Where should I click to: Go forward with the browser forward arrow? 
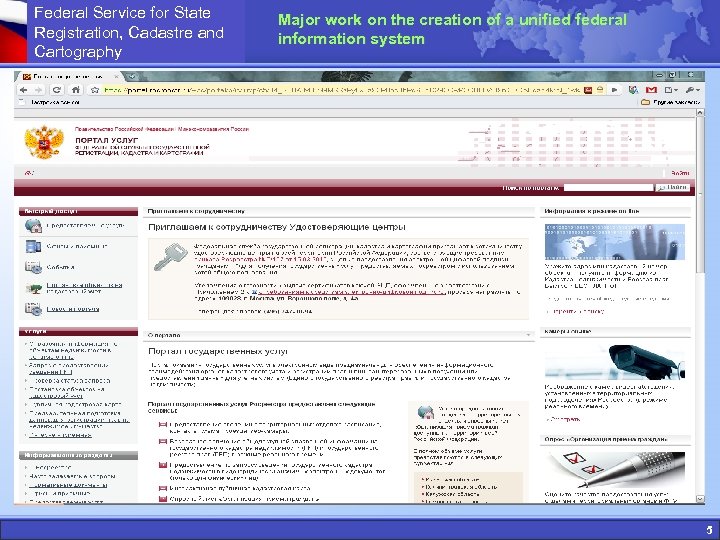[x=39, y=90]
